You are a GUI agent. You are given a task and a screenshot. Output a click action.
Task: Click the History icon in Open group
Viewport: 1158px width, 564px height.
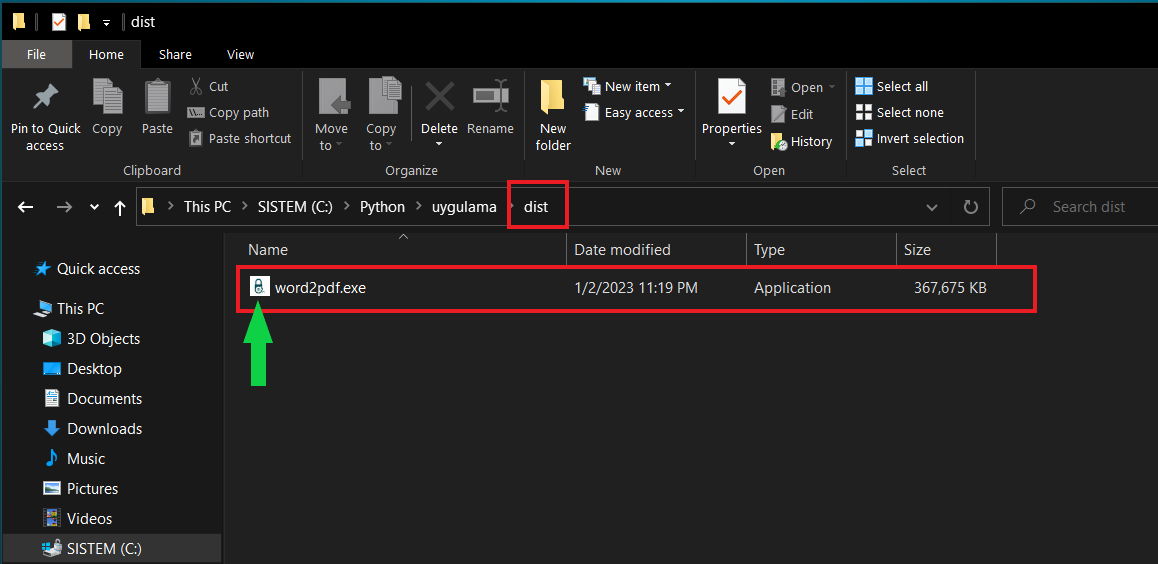780,142
